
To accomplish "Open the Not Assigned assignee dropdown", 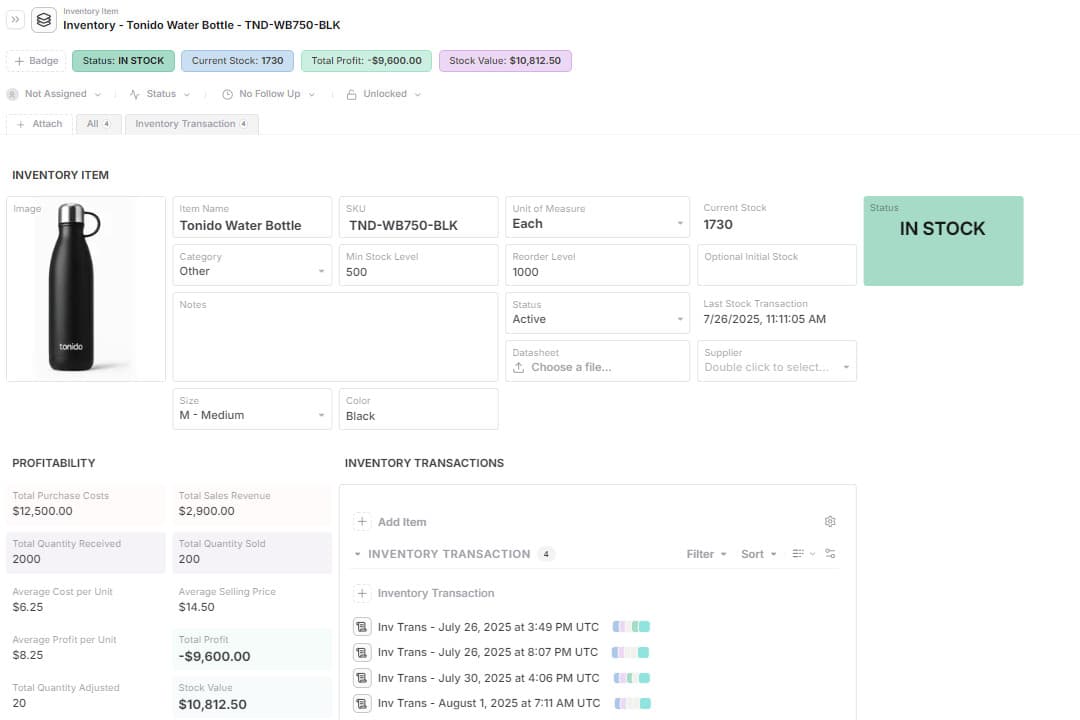I will coord(55,94).
